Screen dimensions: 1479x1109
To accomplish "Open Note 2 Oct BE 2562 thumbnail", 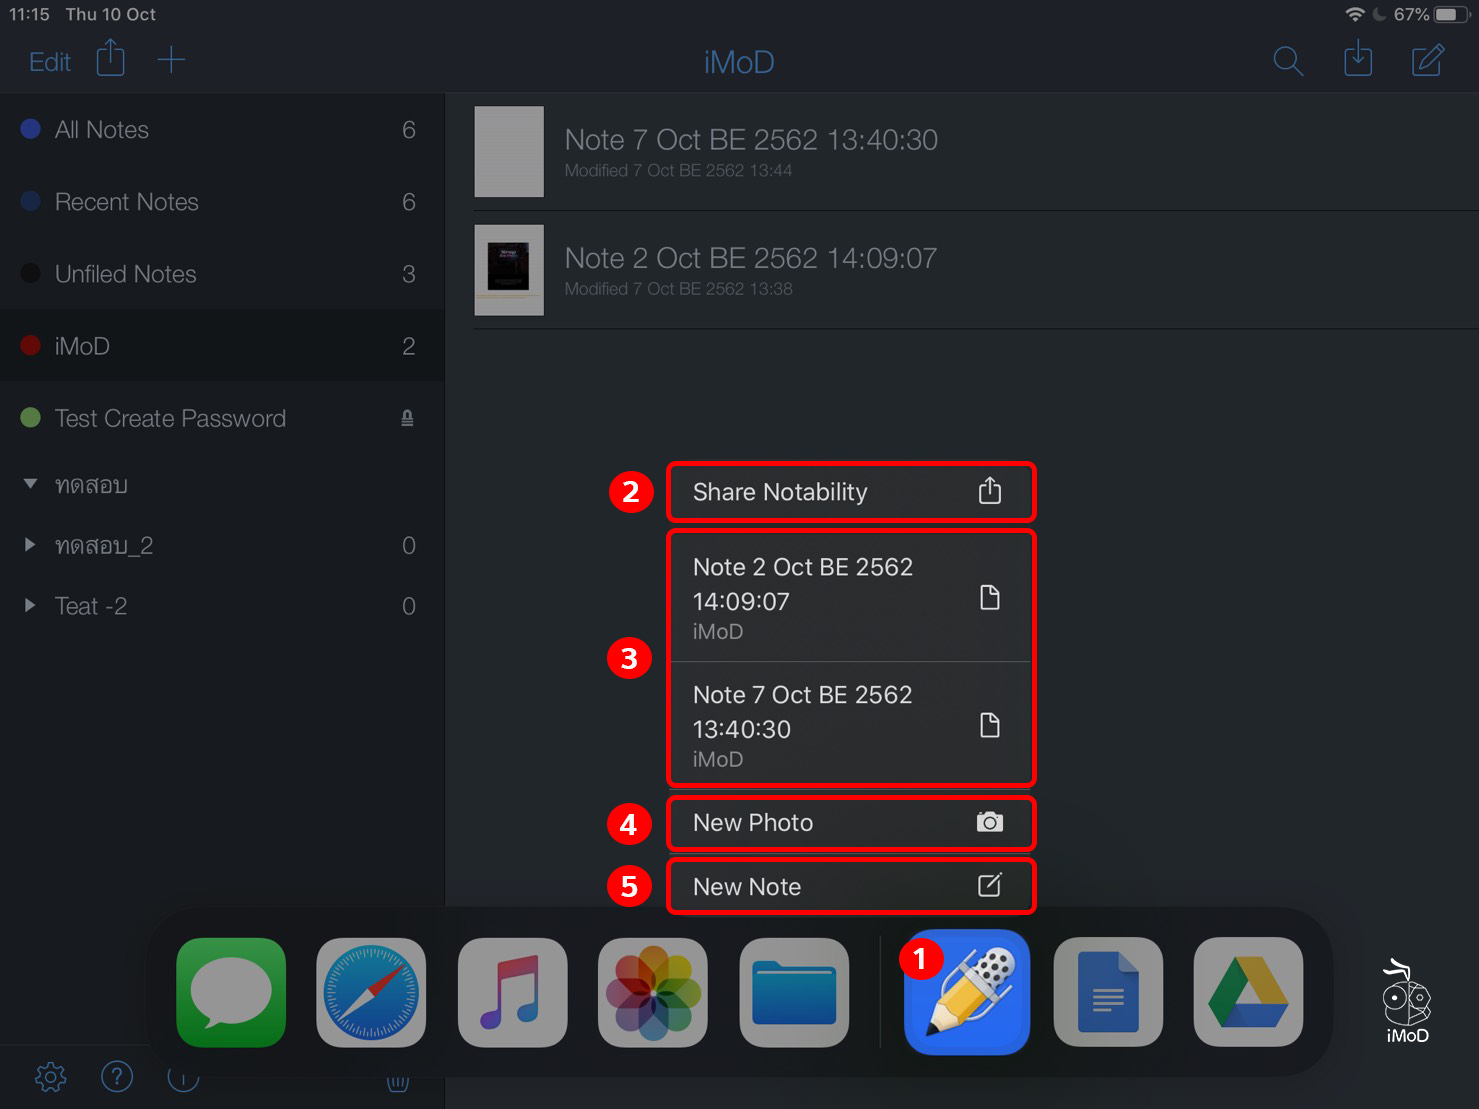I will (509, 270).
